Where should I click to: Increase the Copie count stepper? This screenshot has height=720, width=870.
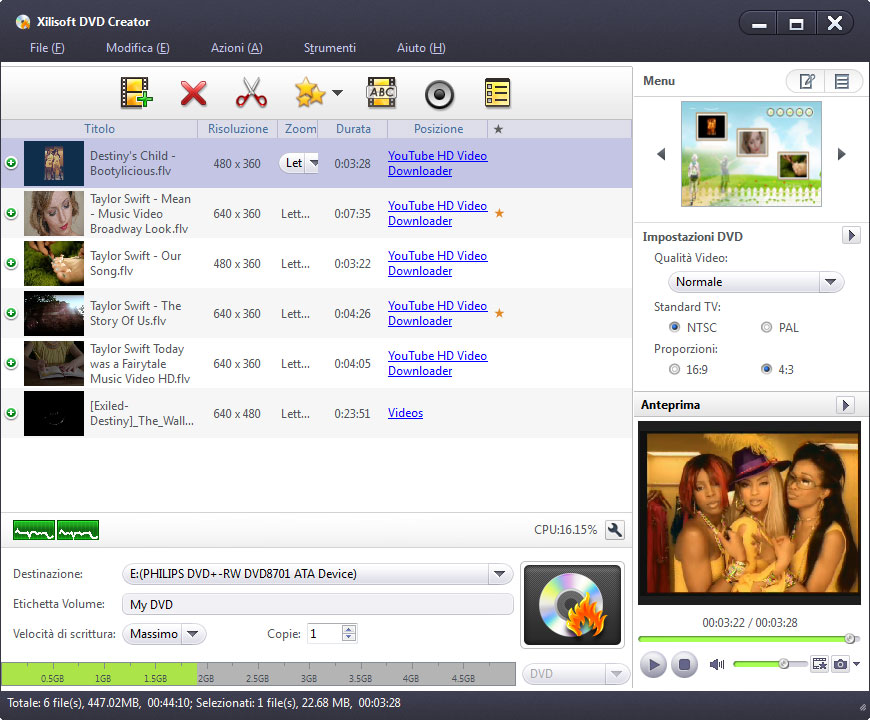pos(349,629)
